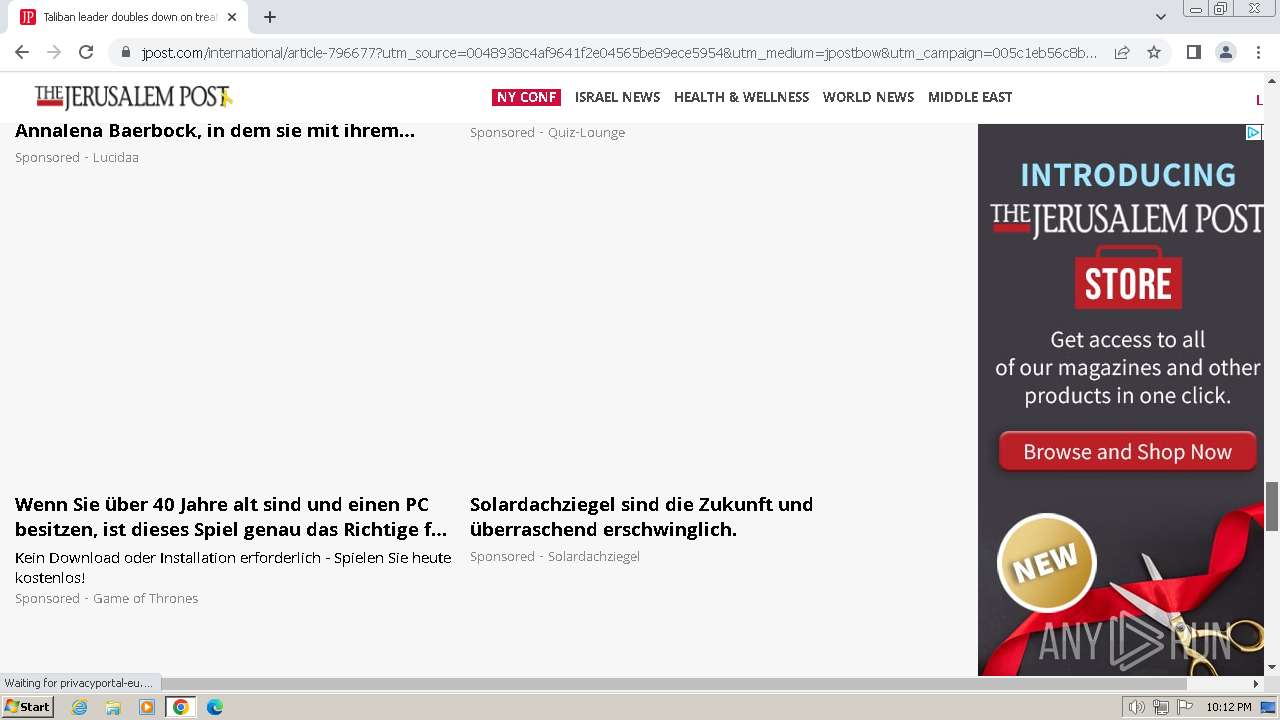Screen dimensions: 1280x720
Task: Launch Internet Explorer from the taskbar
Action: pyautogui.click(x=79, y=707)
